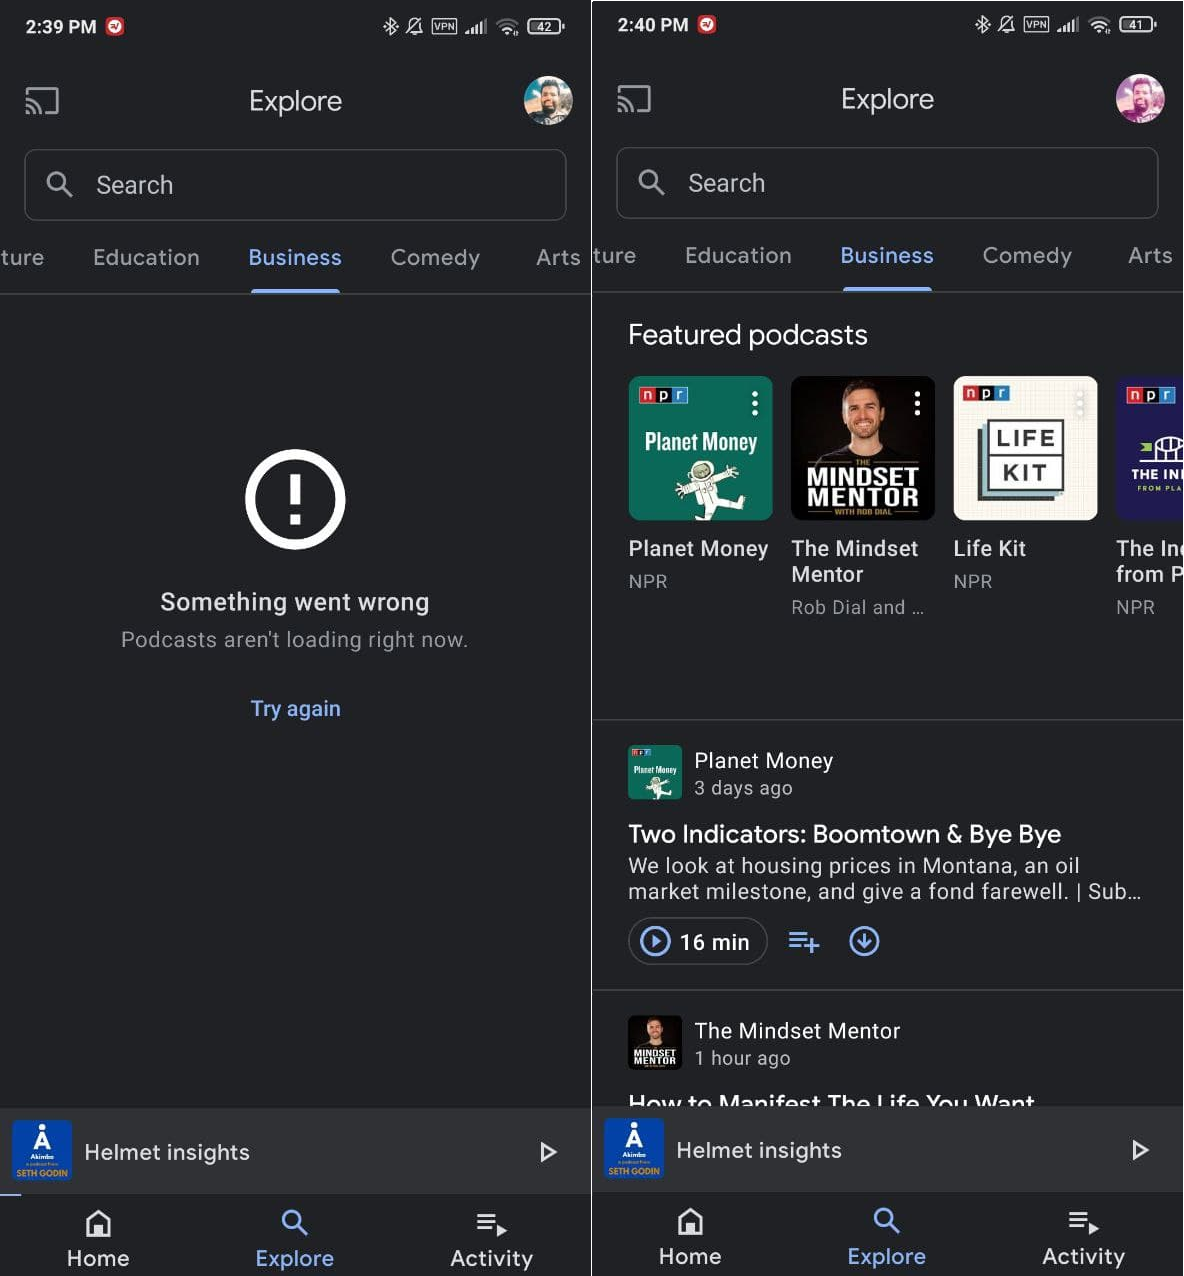Select Arts tab in right screen
Viewport: 1184px width, 1276px height.
pos(1150,256)
